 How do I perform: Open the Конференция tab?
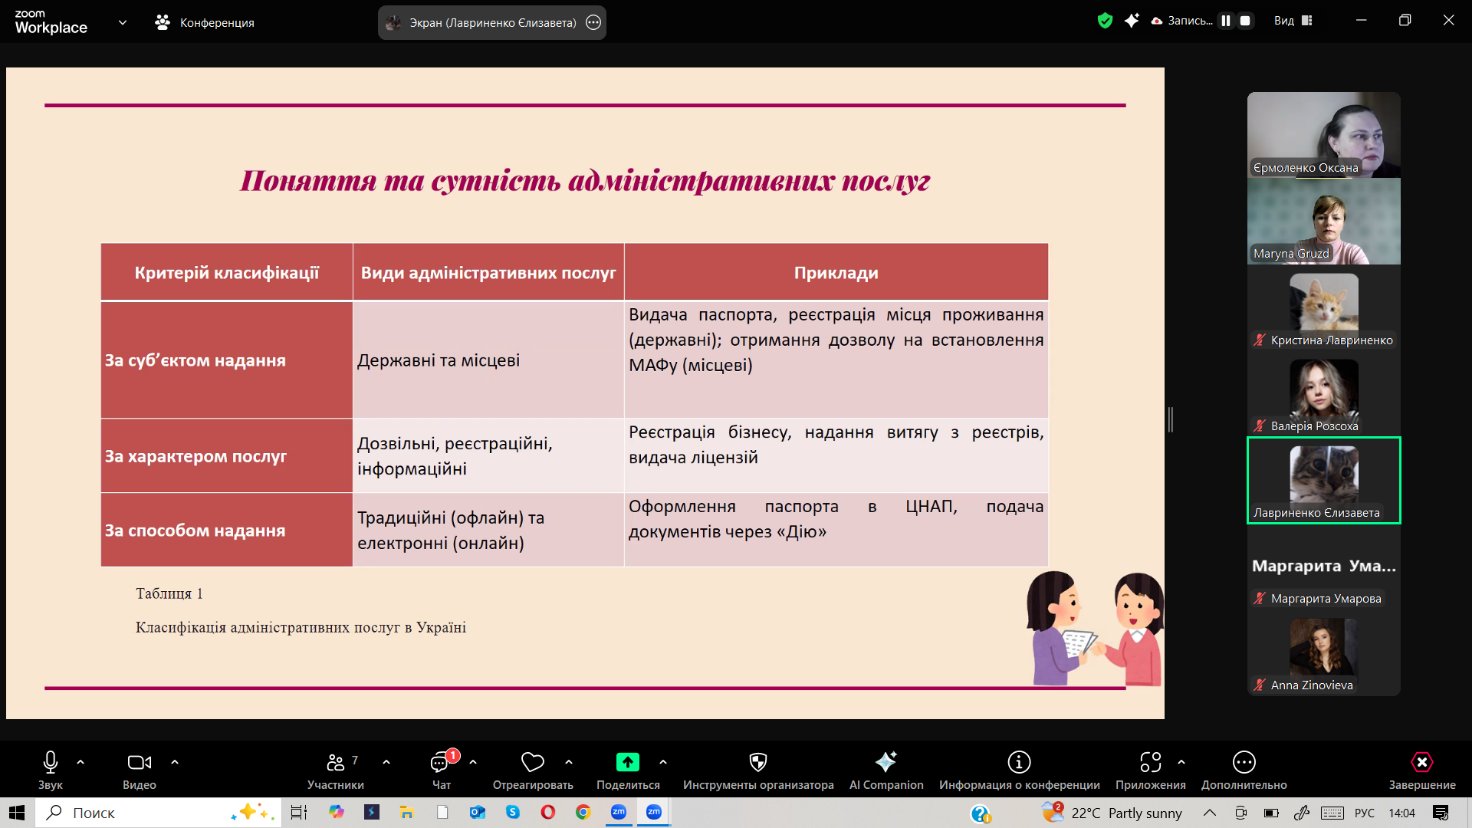pos(205,22)
